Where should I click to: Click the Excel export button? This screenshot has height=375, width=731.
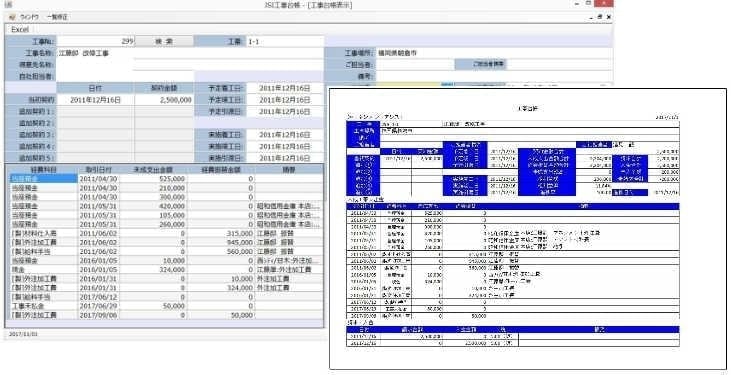(x=20, y=29)
